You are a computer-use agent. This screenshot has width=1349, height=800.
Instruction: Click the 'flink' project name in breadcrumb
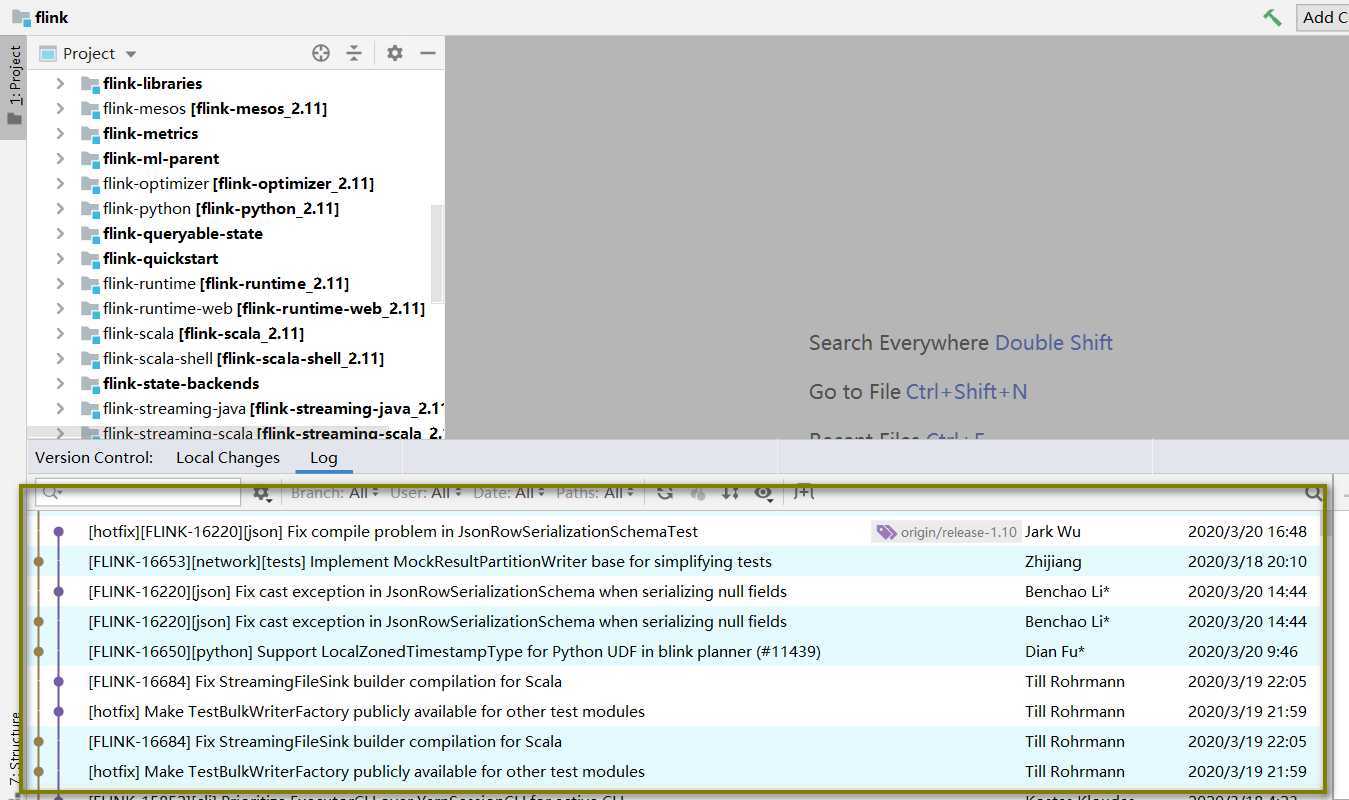[x=52, y=17]
